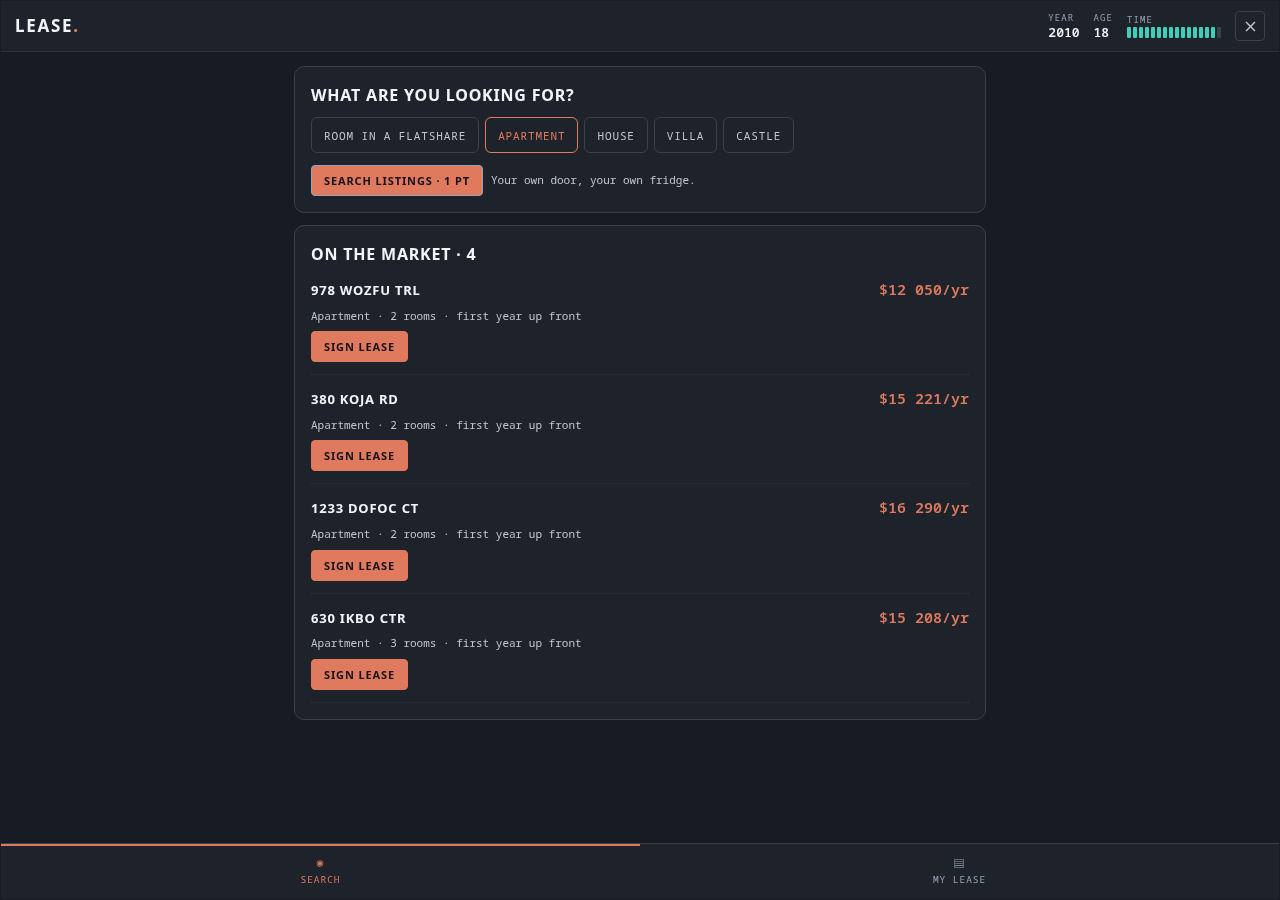Choose the Villa property type

(x=685, y=135)
